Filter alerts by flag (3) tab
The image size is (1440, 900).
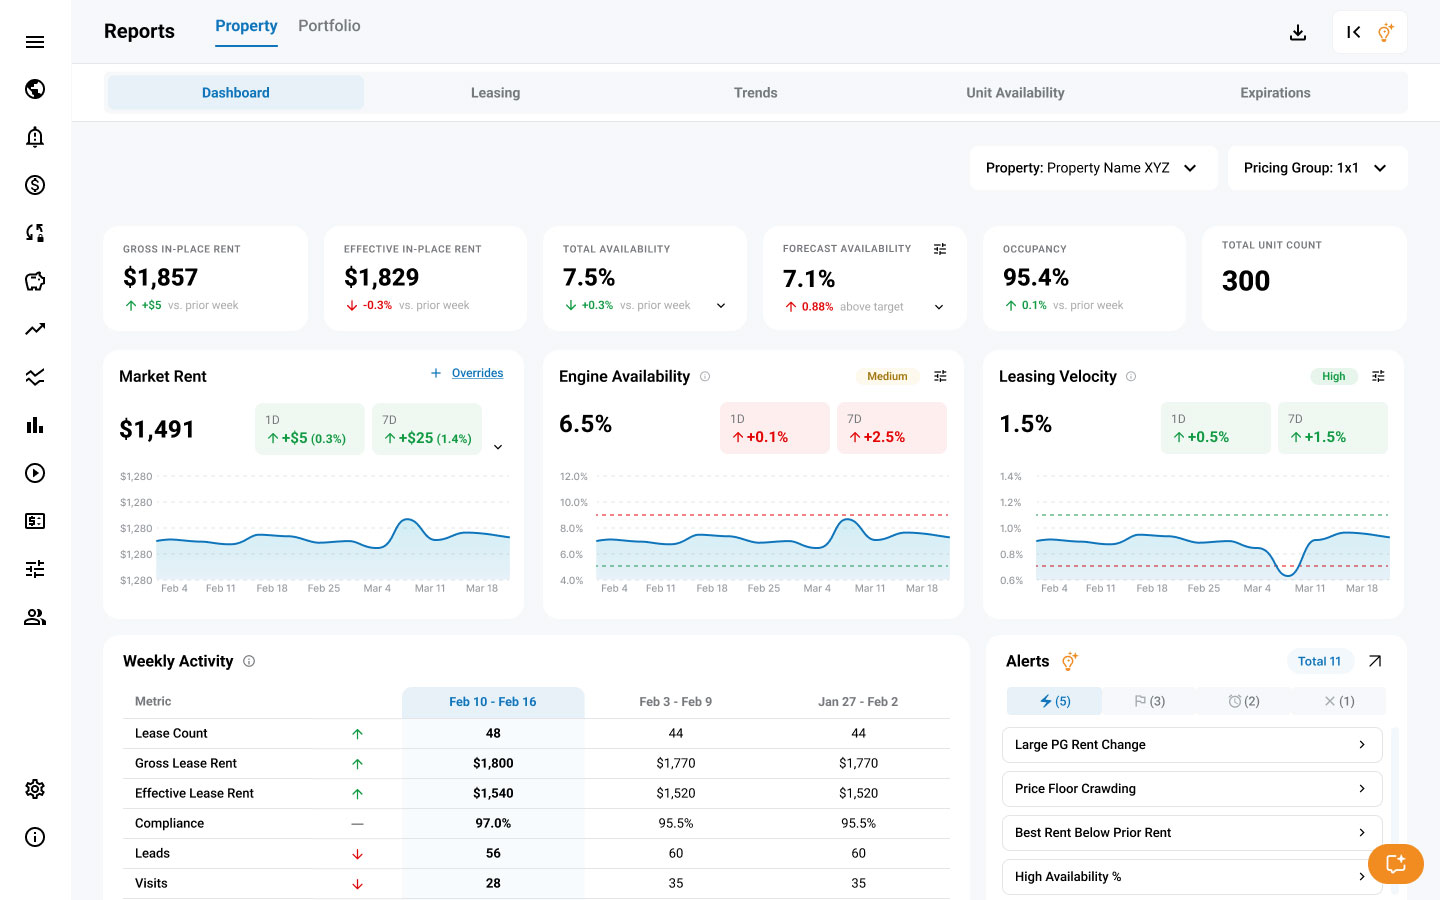1149,701
